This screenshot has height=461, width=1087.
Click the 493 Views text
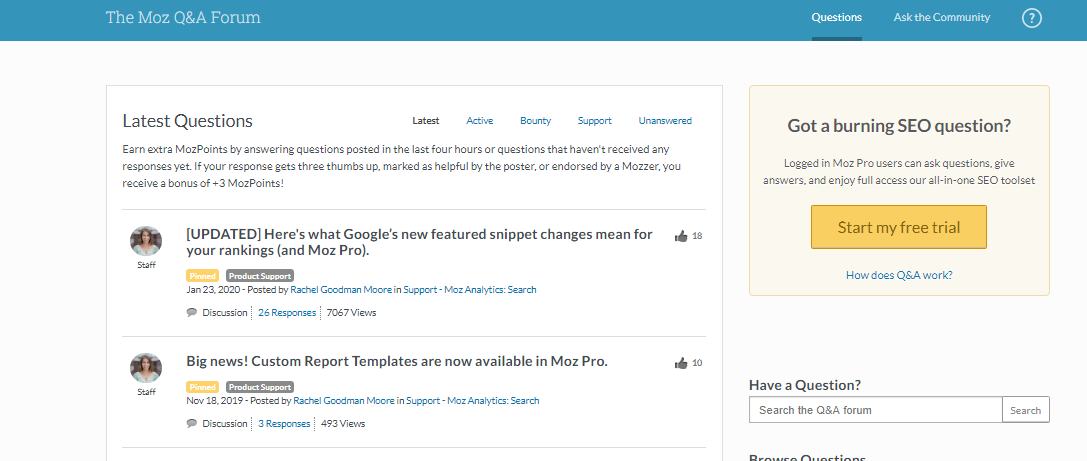[343, 424]
